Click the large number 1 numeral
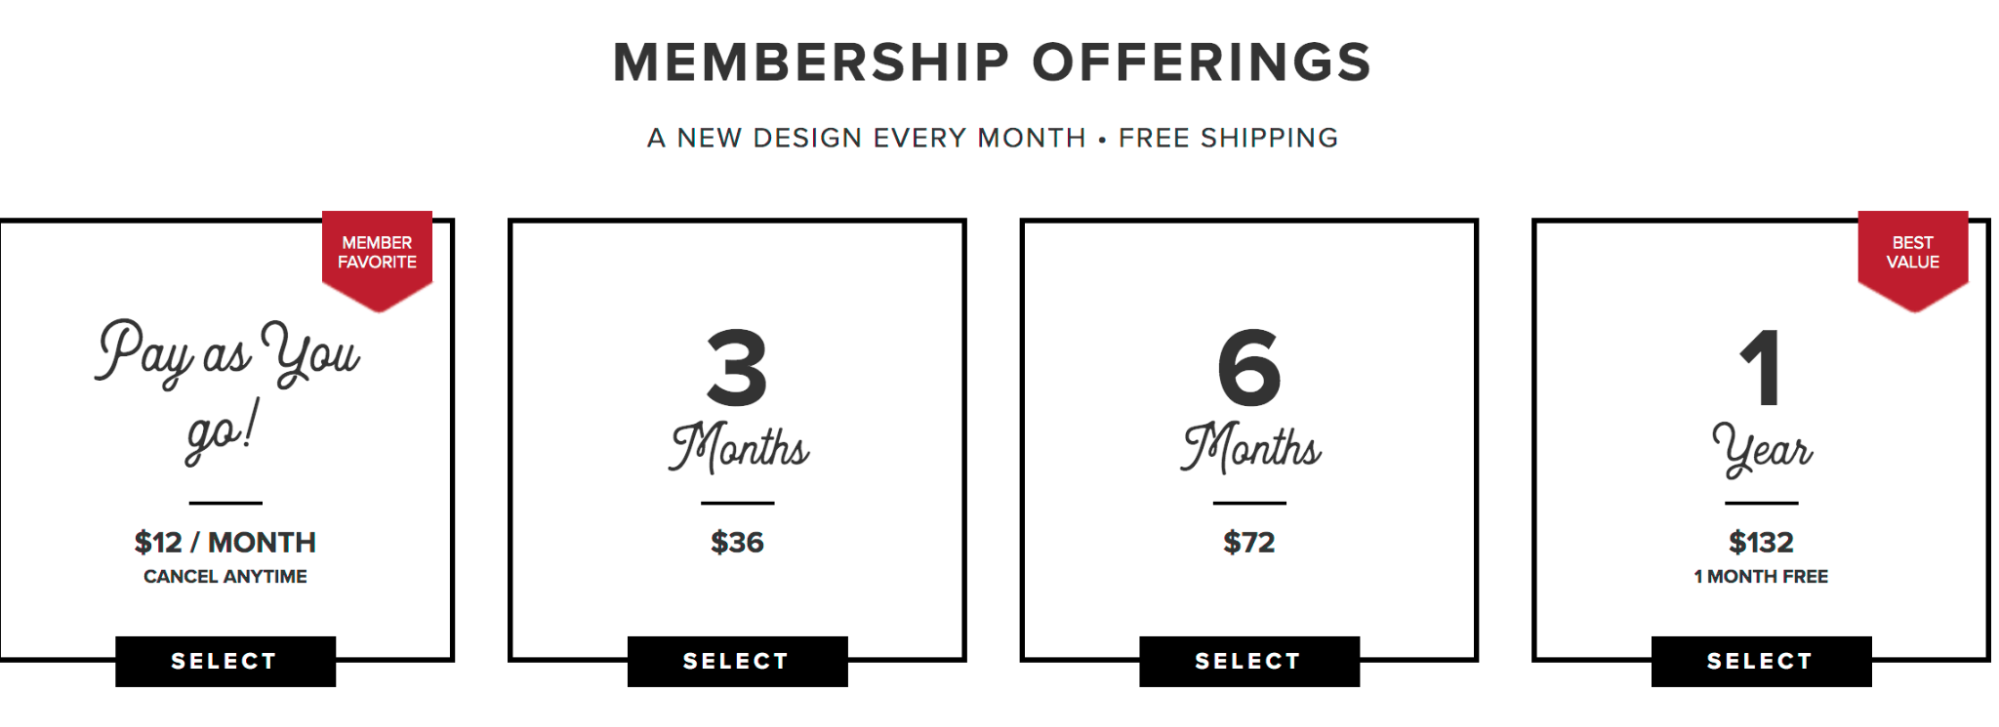Image resolution: width=1999 pixels, height=727 pixels. pos(1761,368)
